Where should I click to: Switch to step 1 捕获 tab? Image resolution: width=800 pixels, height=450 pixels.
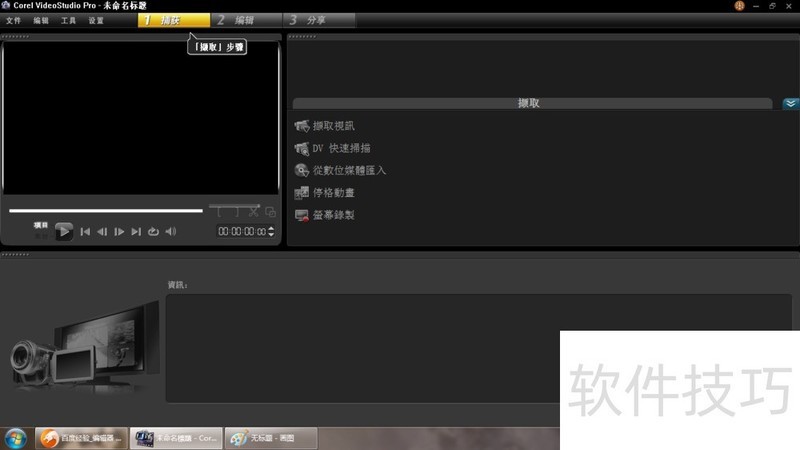[x=174, y=20]
